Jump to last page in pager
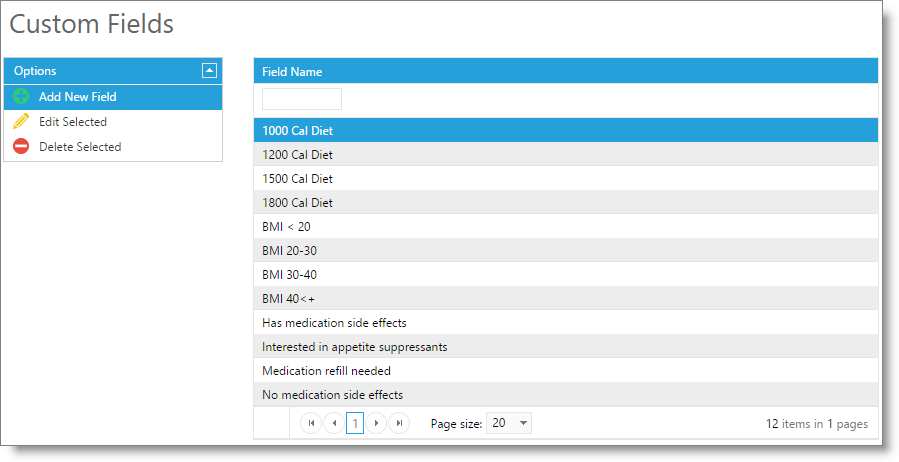 (399, 423)
